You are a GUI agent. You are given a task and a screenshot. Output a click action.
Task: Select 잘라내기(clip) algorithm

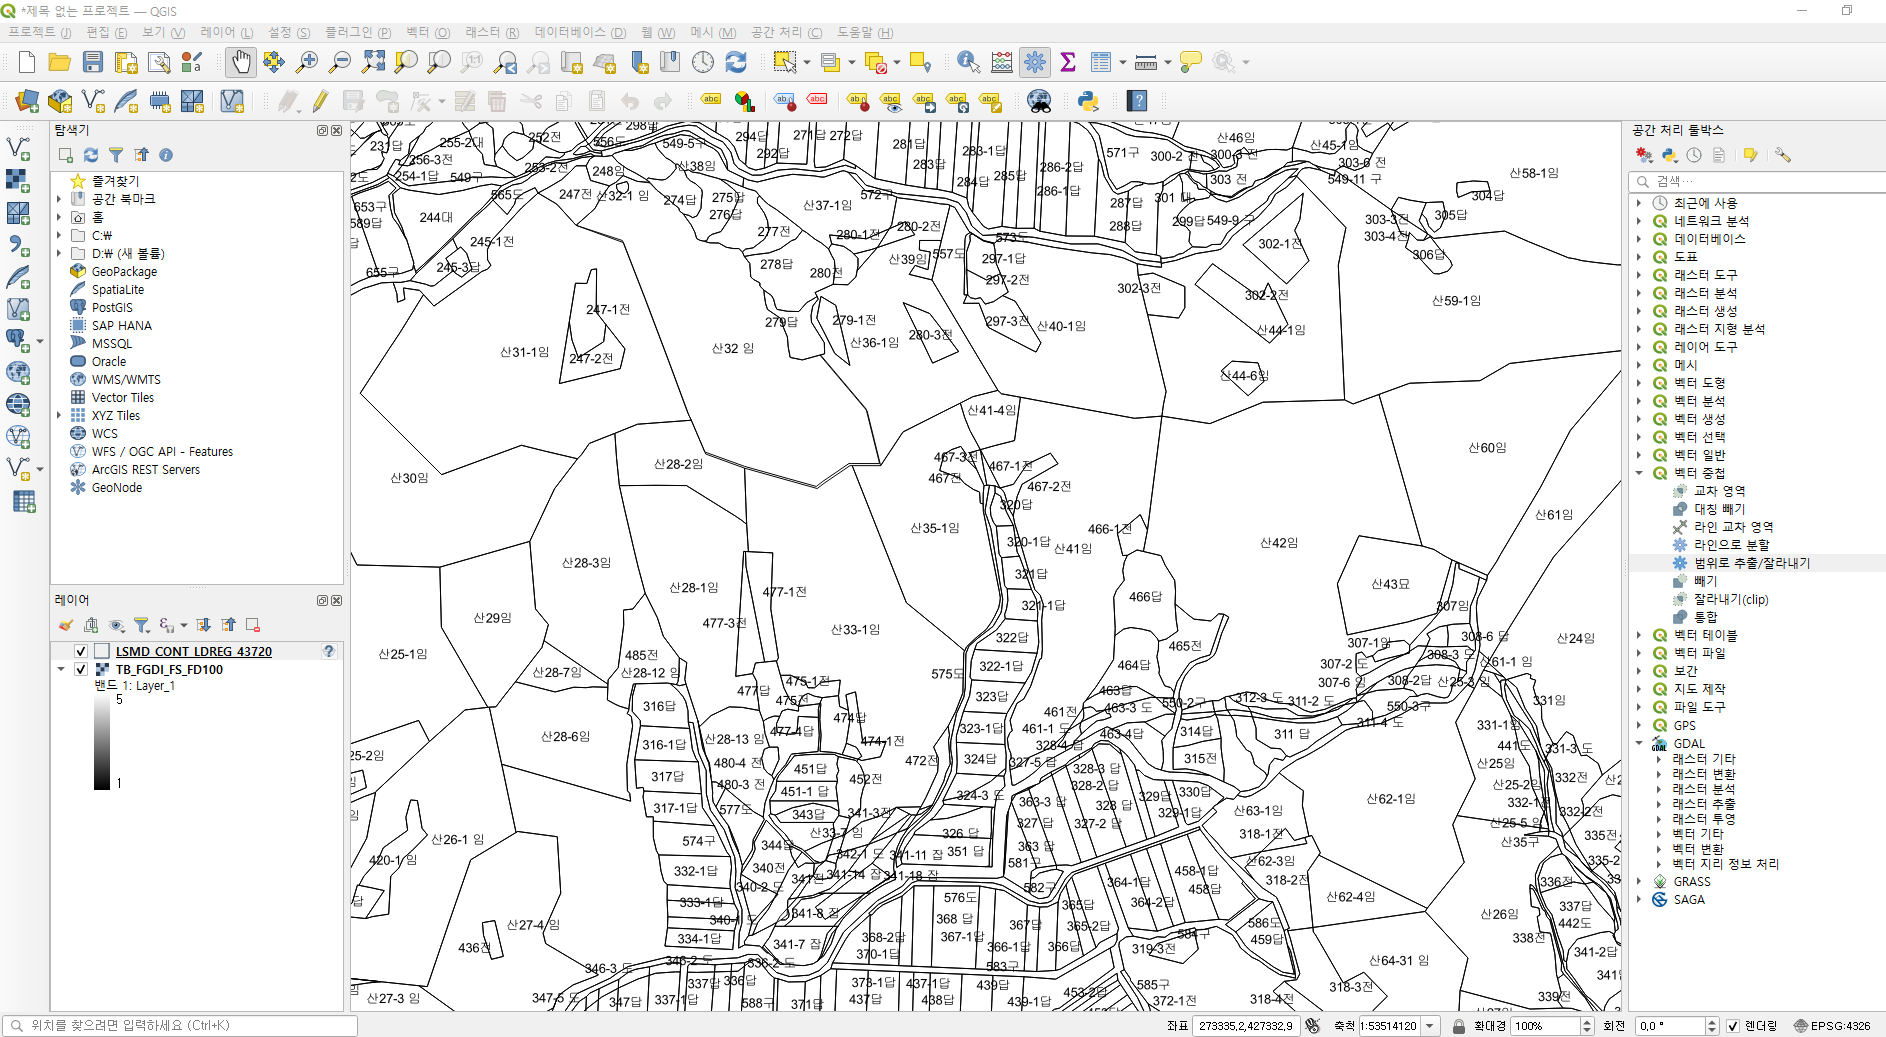[1731, 599]
